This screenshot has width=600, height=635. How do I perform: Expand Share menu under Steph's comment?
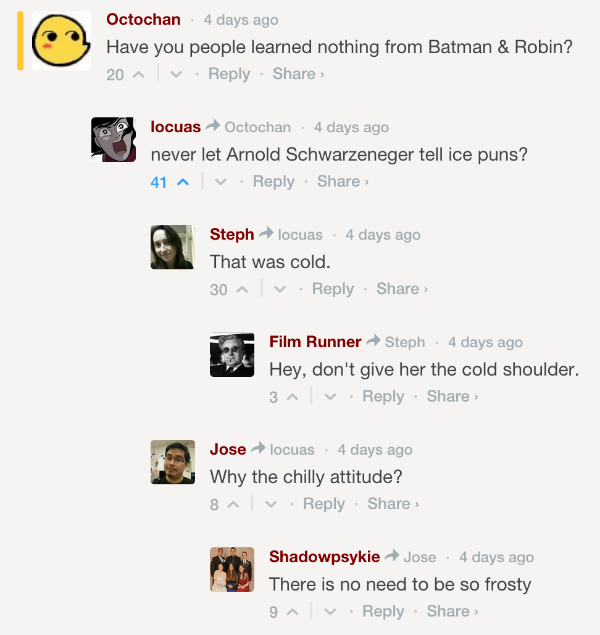[401, 289]
